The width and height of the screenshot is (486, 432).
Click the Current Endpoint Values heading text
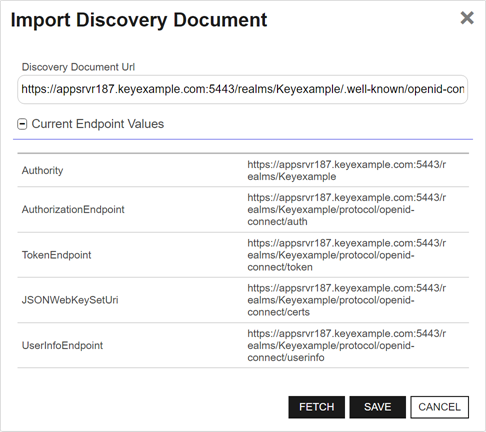98,124
